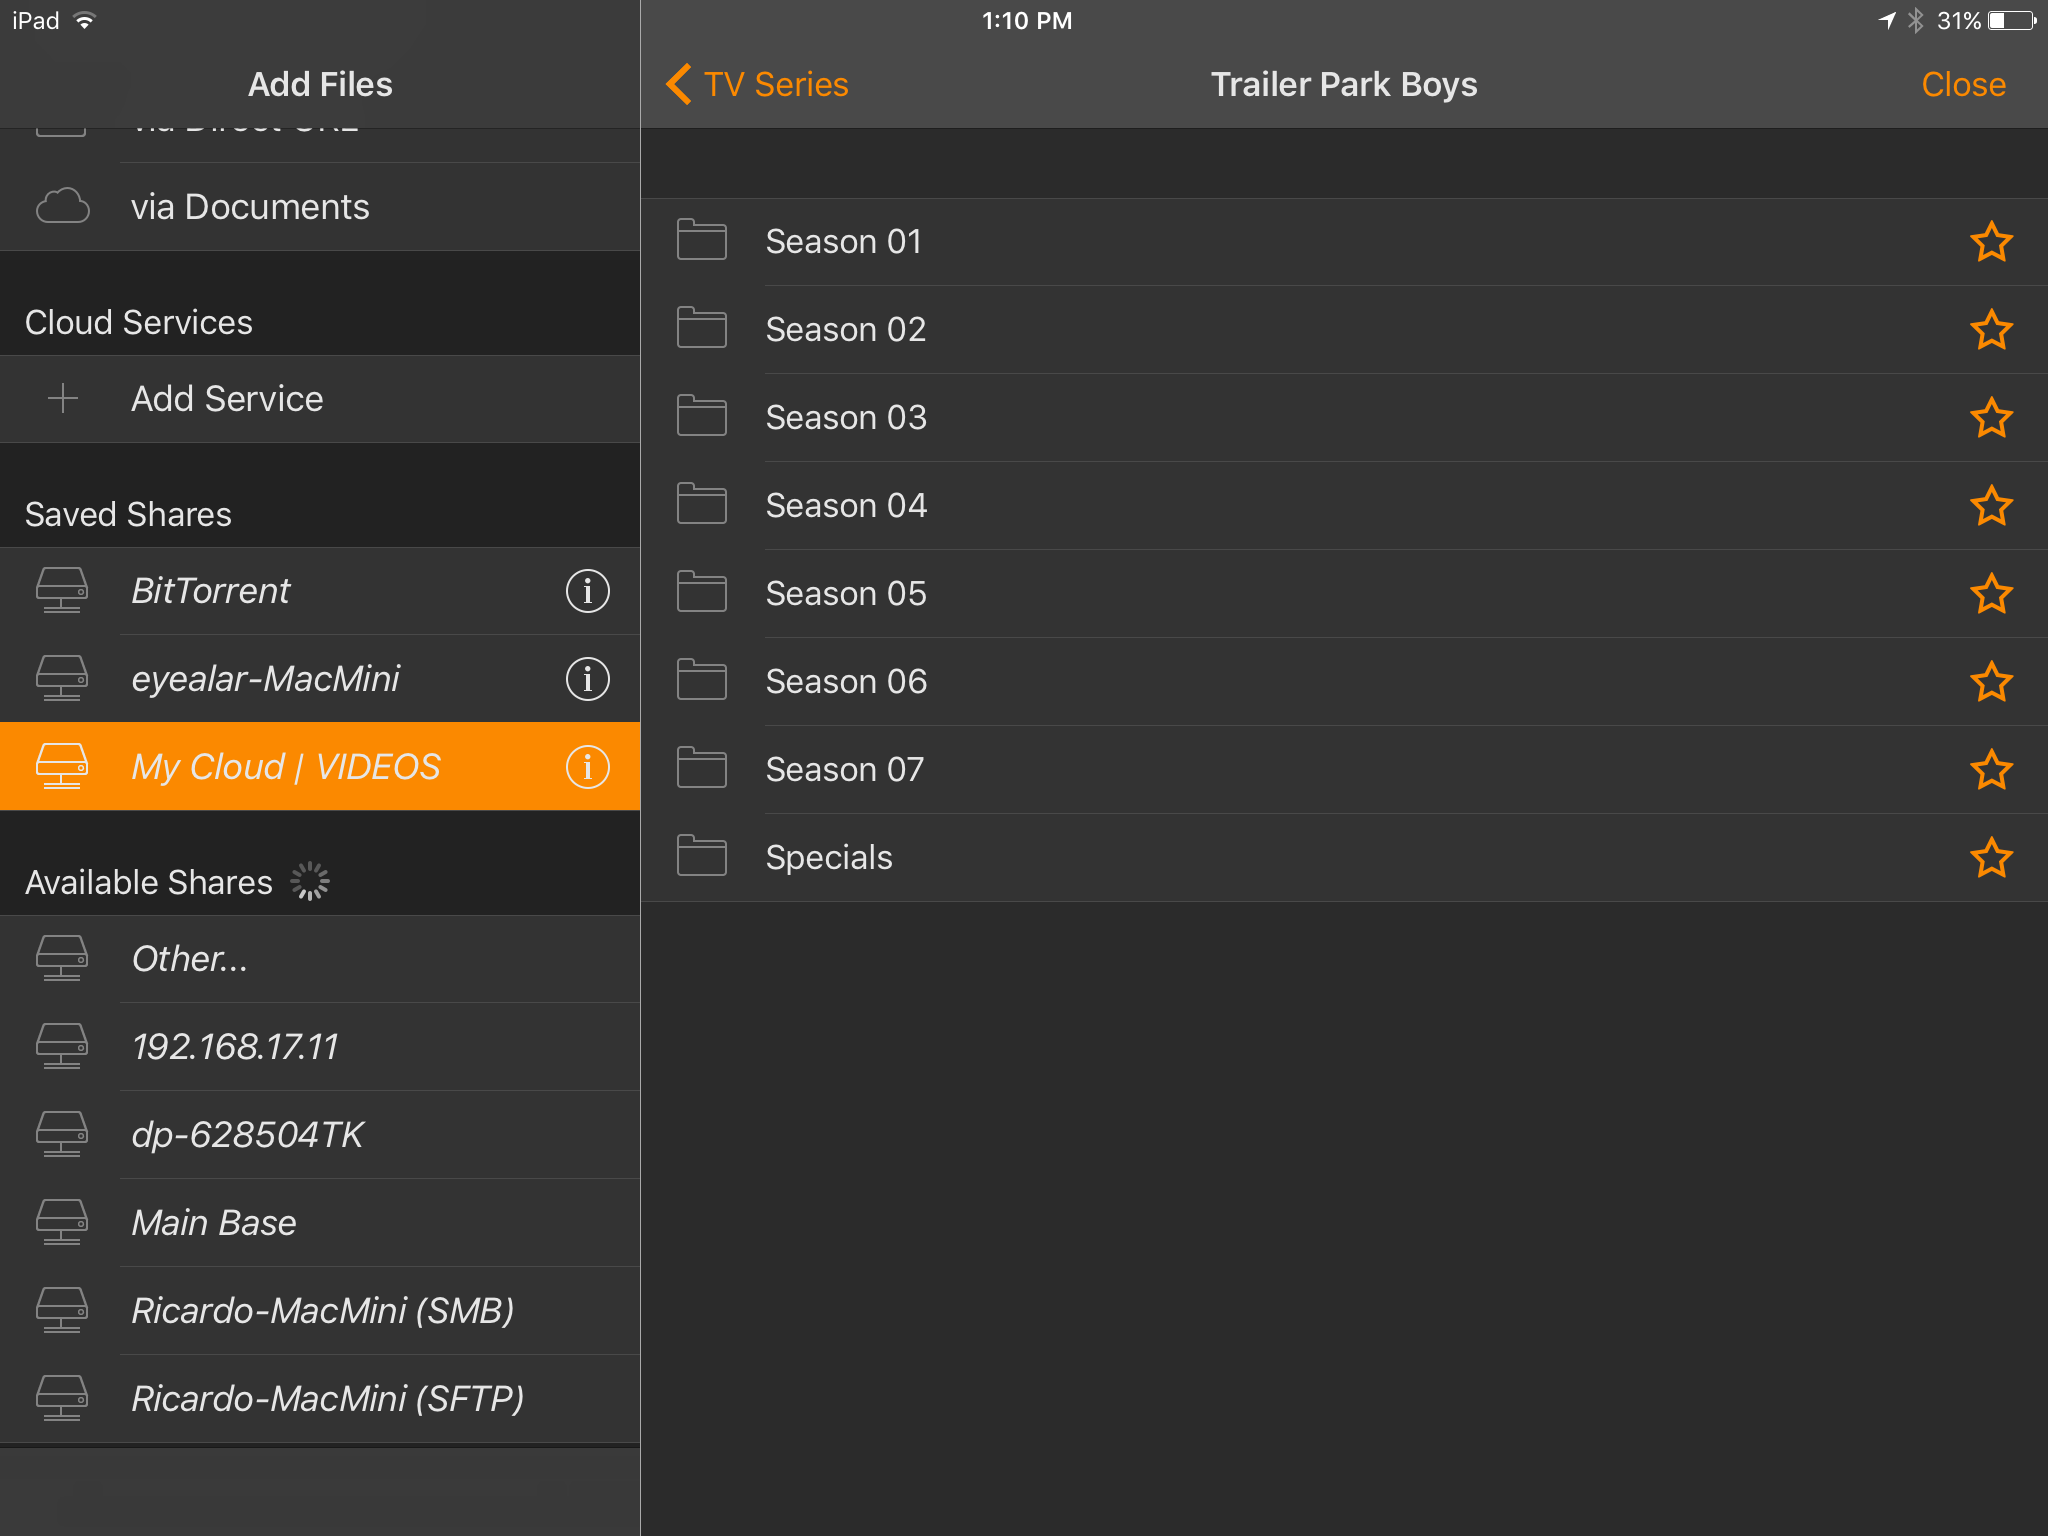Viewport: 2048px width, 1536px height.
Task: Open the Season 03 folder
Action: pyautogui.click(x=846, y=418)
